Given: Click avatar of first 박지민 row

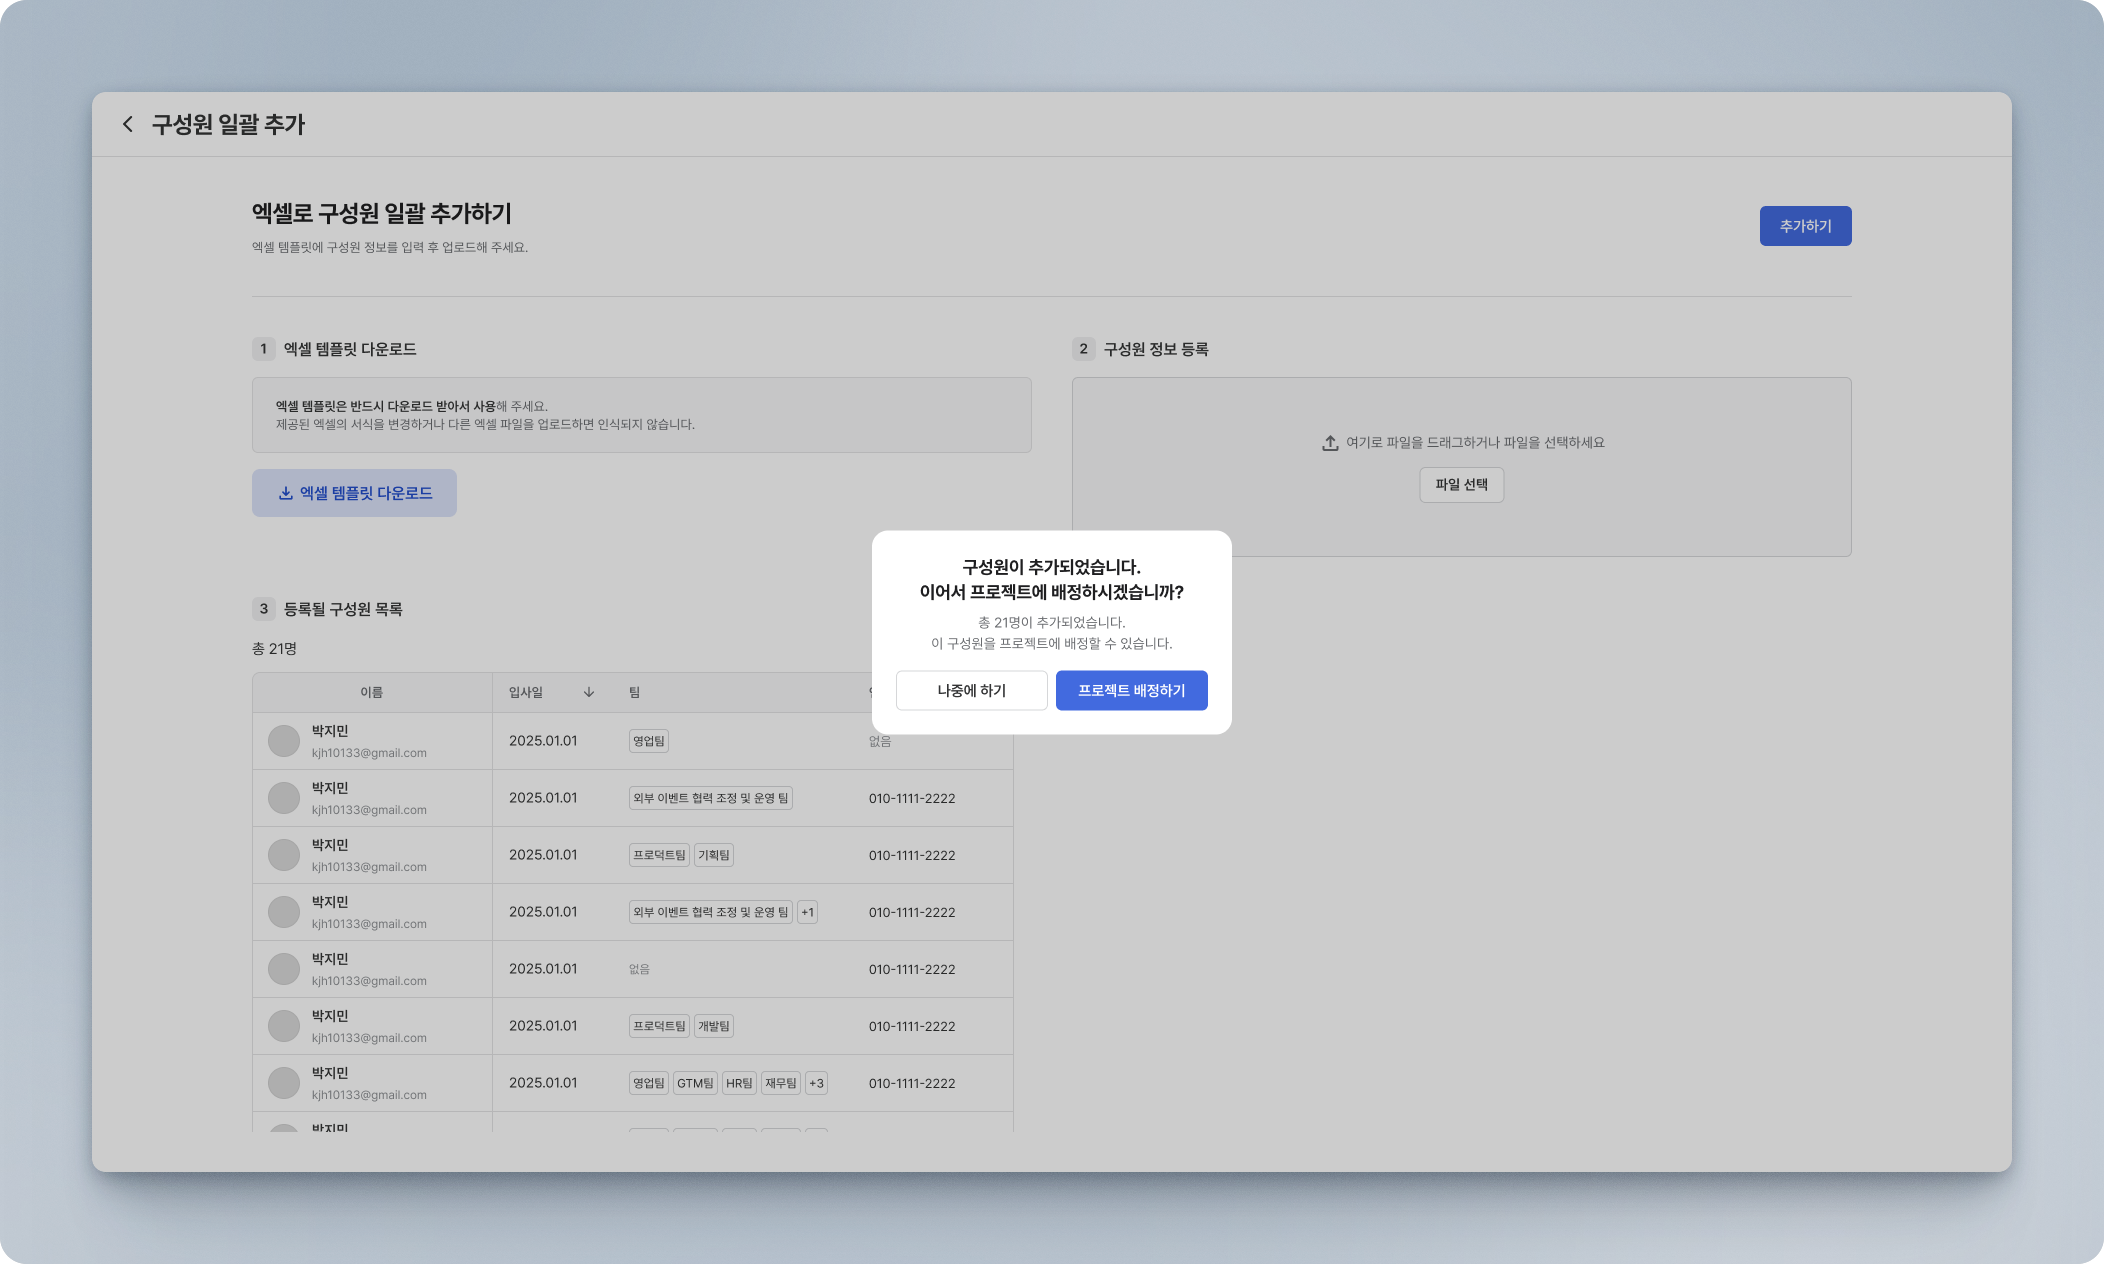Looking at the screenshot, I should coord(284,741).
